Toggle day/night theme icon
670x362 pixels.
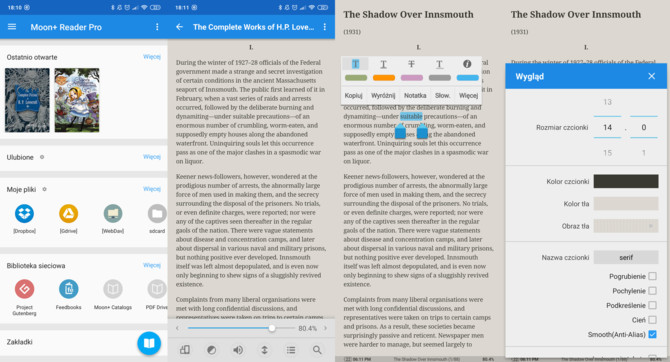[x=212, y=350]
